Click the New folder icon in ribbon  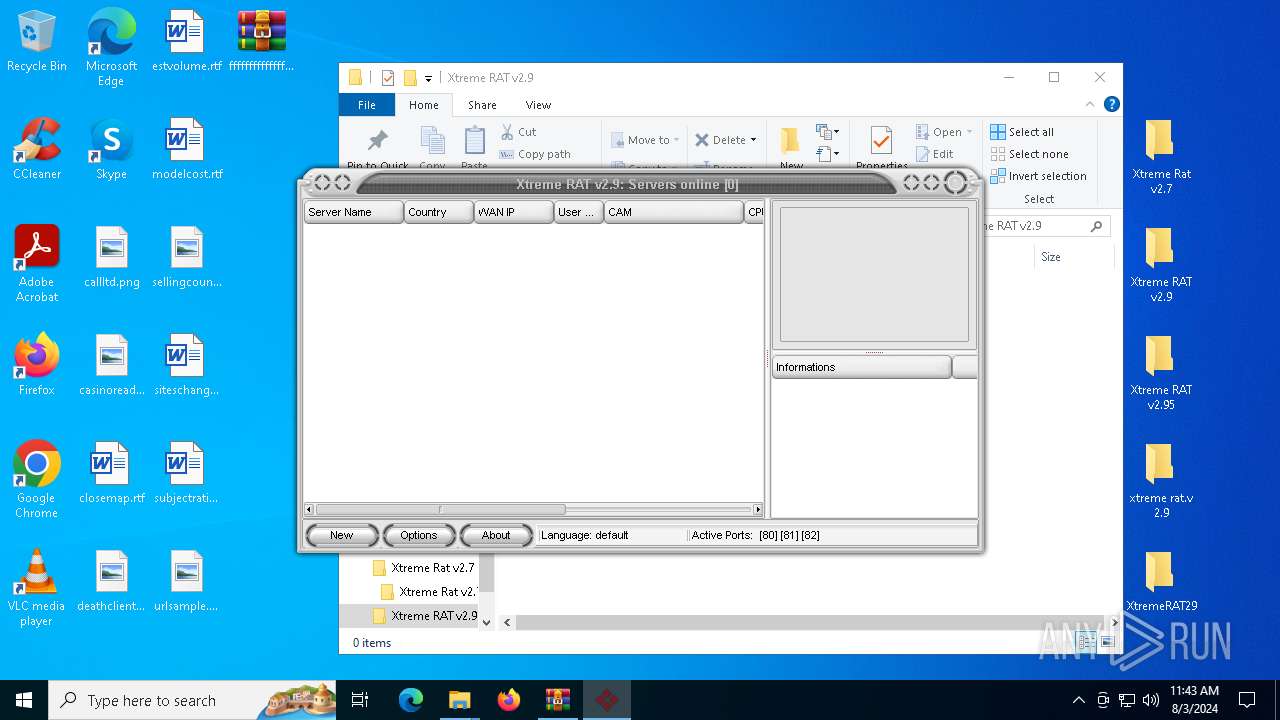pyautogui.click(x=791, y=142)
